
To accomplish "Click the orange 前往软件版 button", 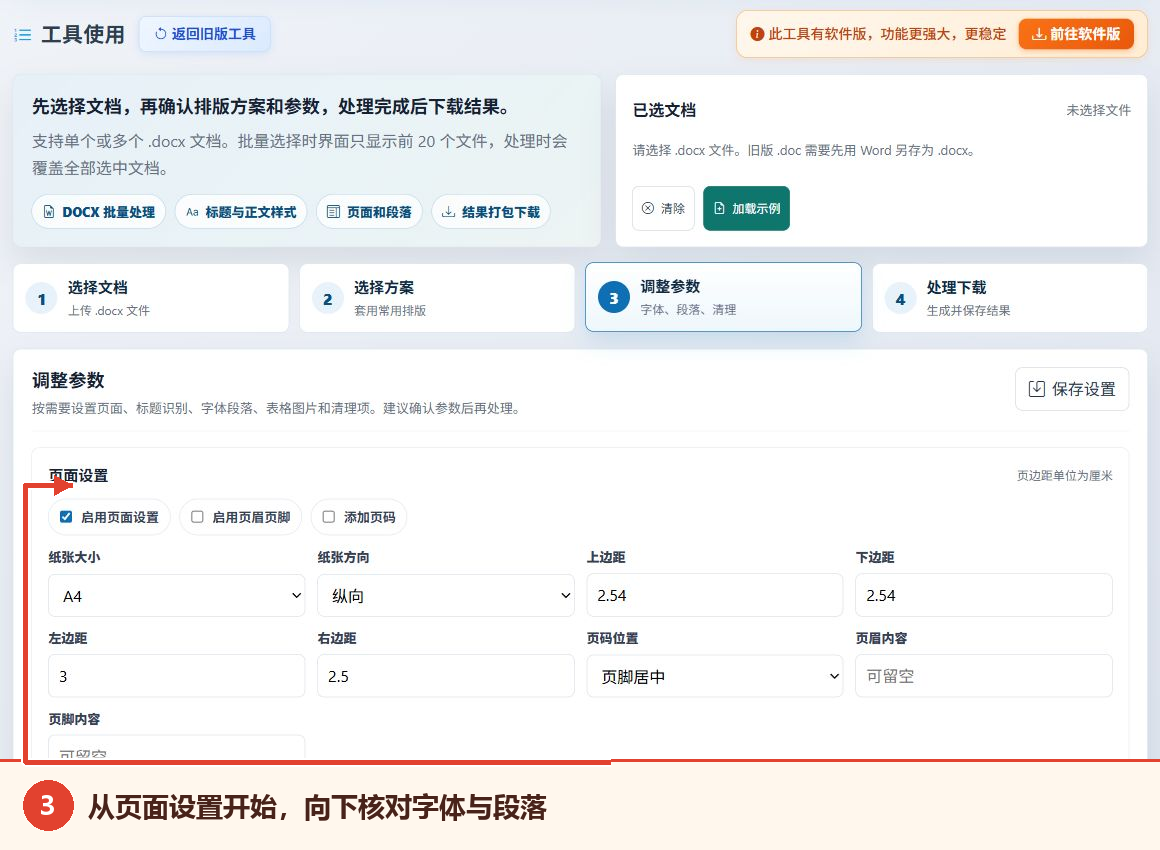I will [1076, 34].
